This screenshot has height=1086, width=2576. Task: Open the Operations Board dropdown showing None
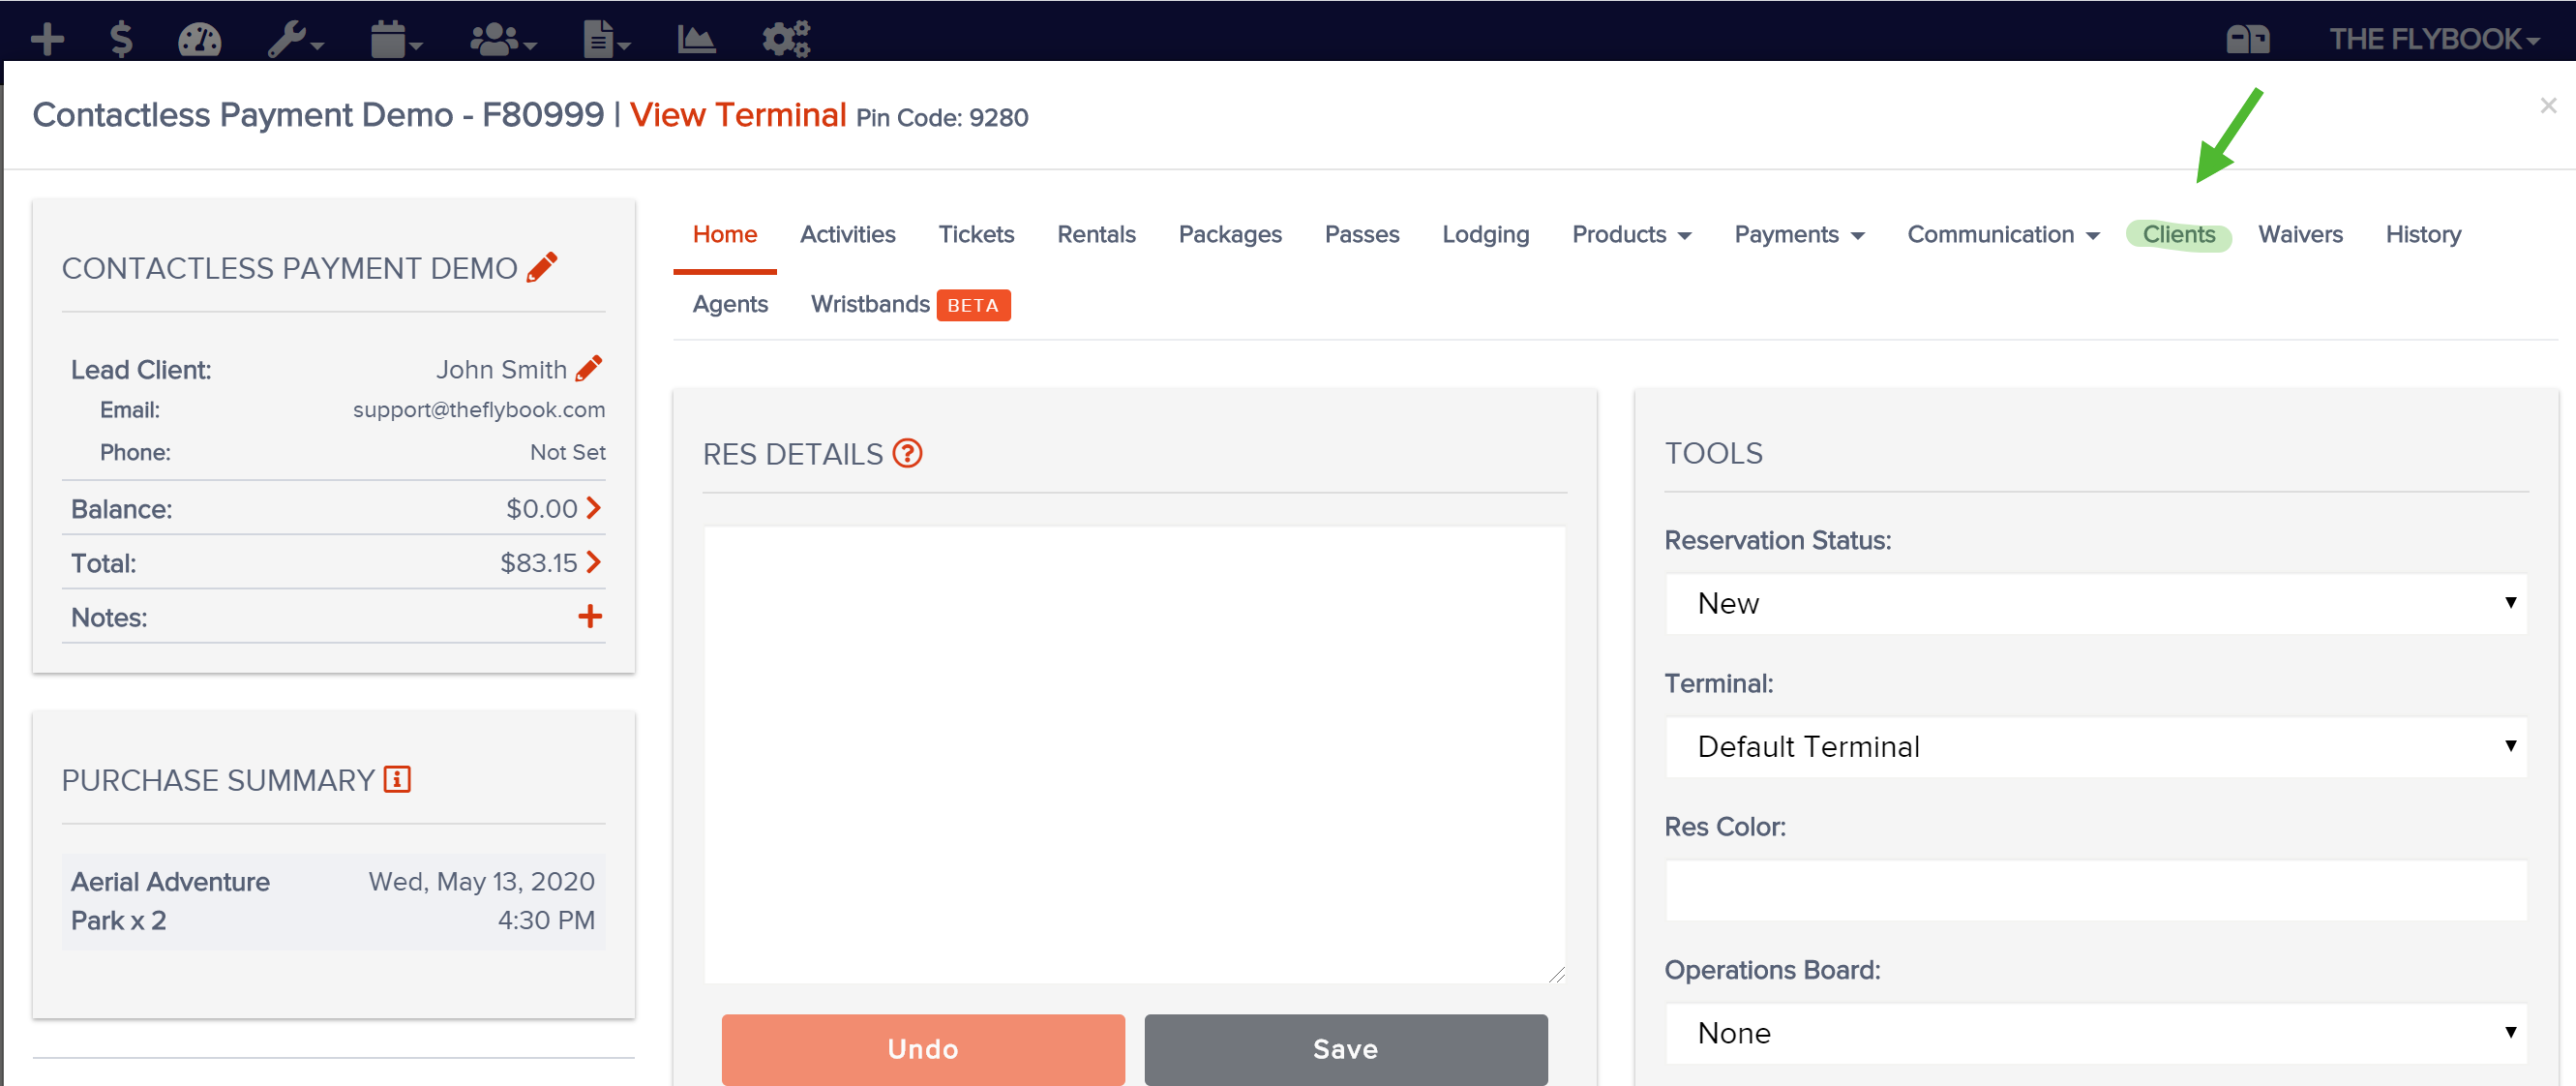(2096, 1033)
